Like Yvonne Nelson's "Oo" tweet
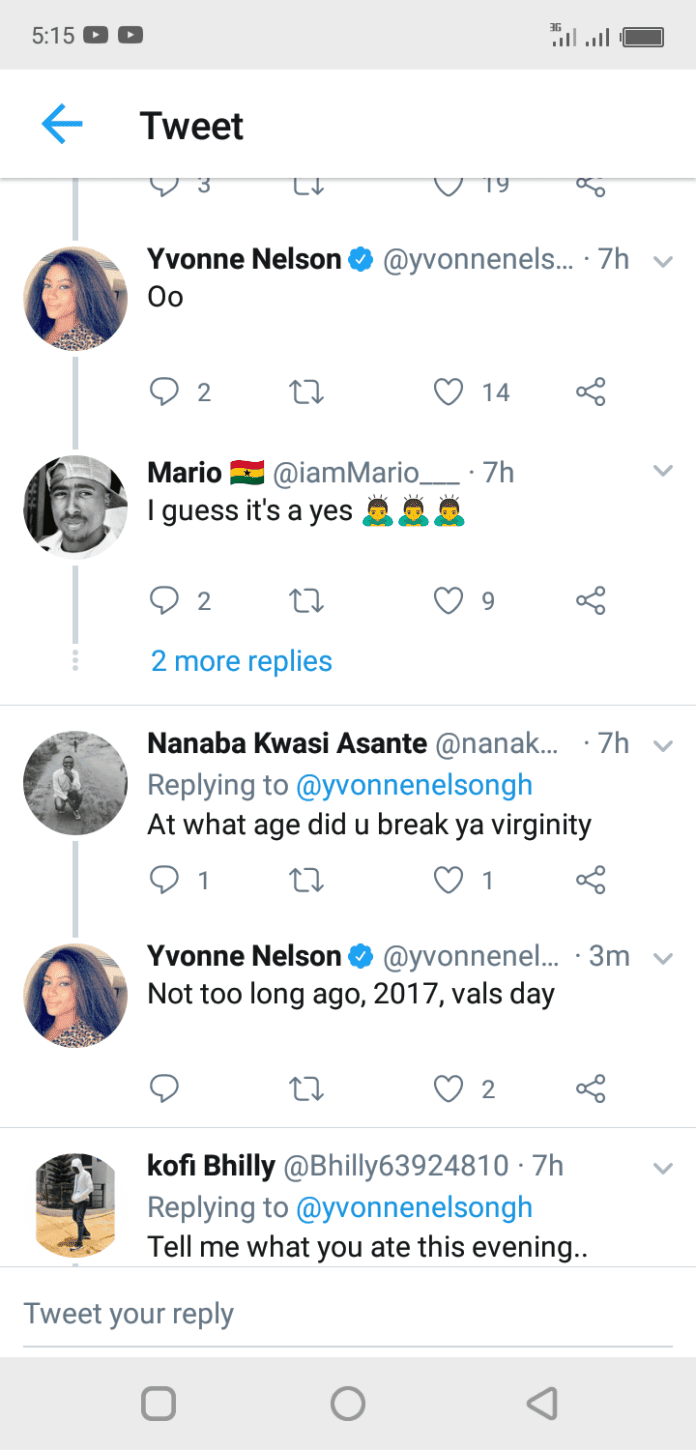The image size is (696, 1450). (449, 392)
